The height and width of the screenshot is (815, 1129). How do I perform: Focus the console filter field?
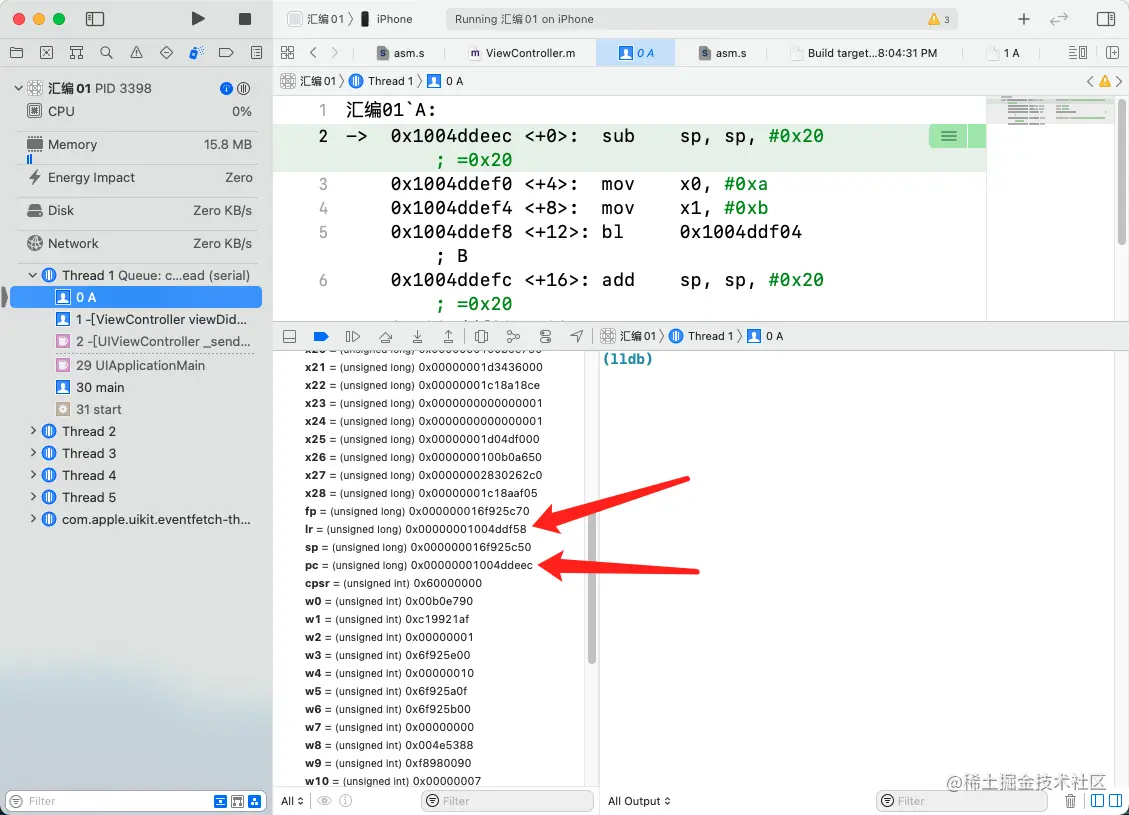(x=961, y=801)
